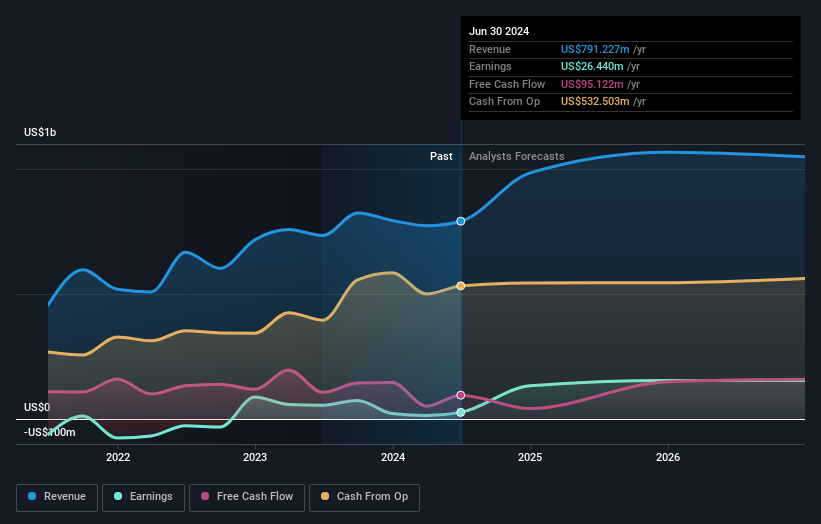Screen dimensions: 821x524
Task: Click the US$791.227m revenue value
Action: (x=595, y=49)
